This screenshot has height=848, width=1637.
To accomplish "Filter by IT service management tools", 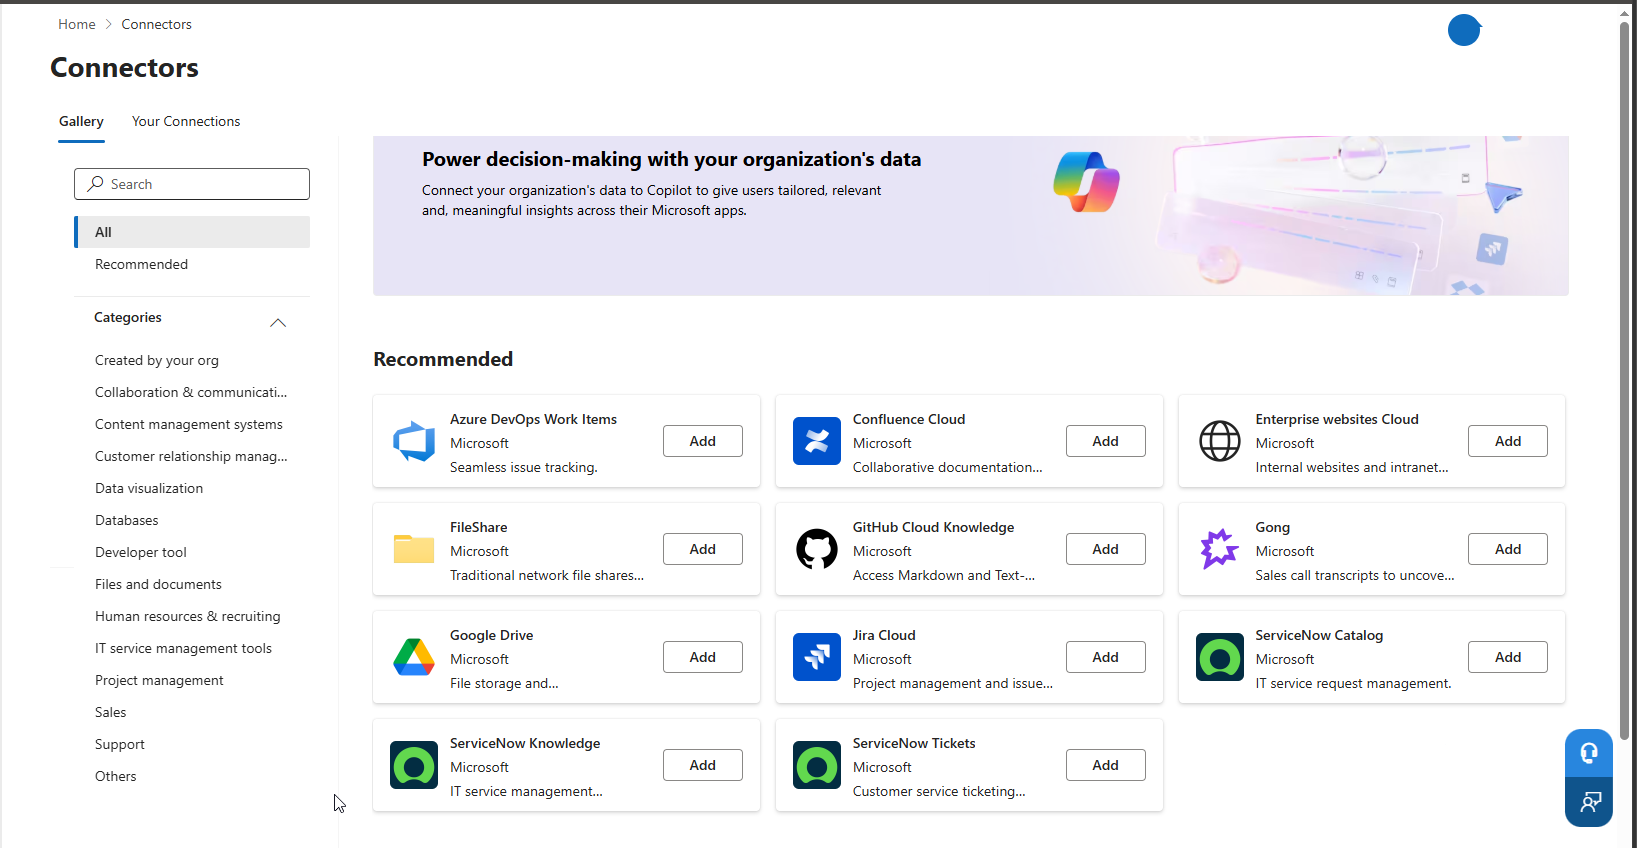I will [183, 648].
